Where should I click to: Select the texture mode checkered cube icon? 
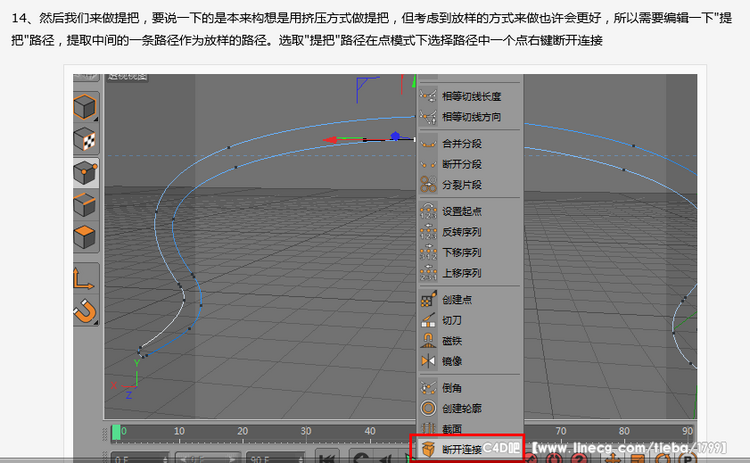tap(85, 140)
